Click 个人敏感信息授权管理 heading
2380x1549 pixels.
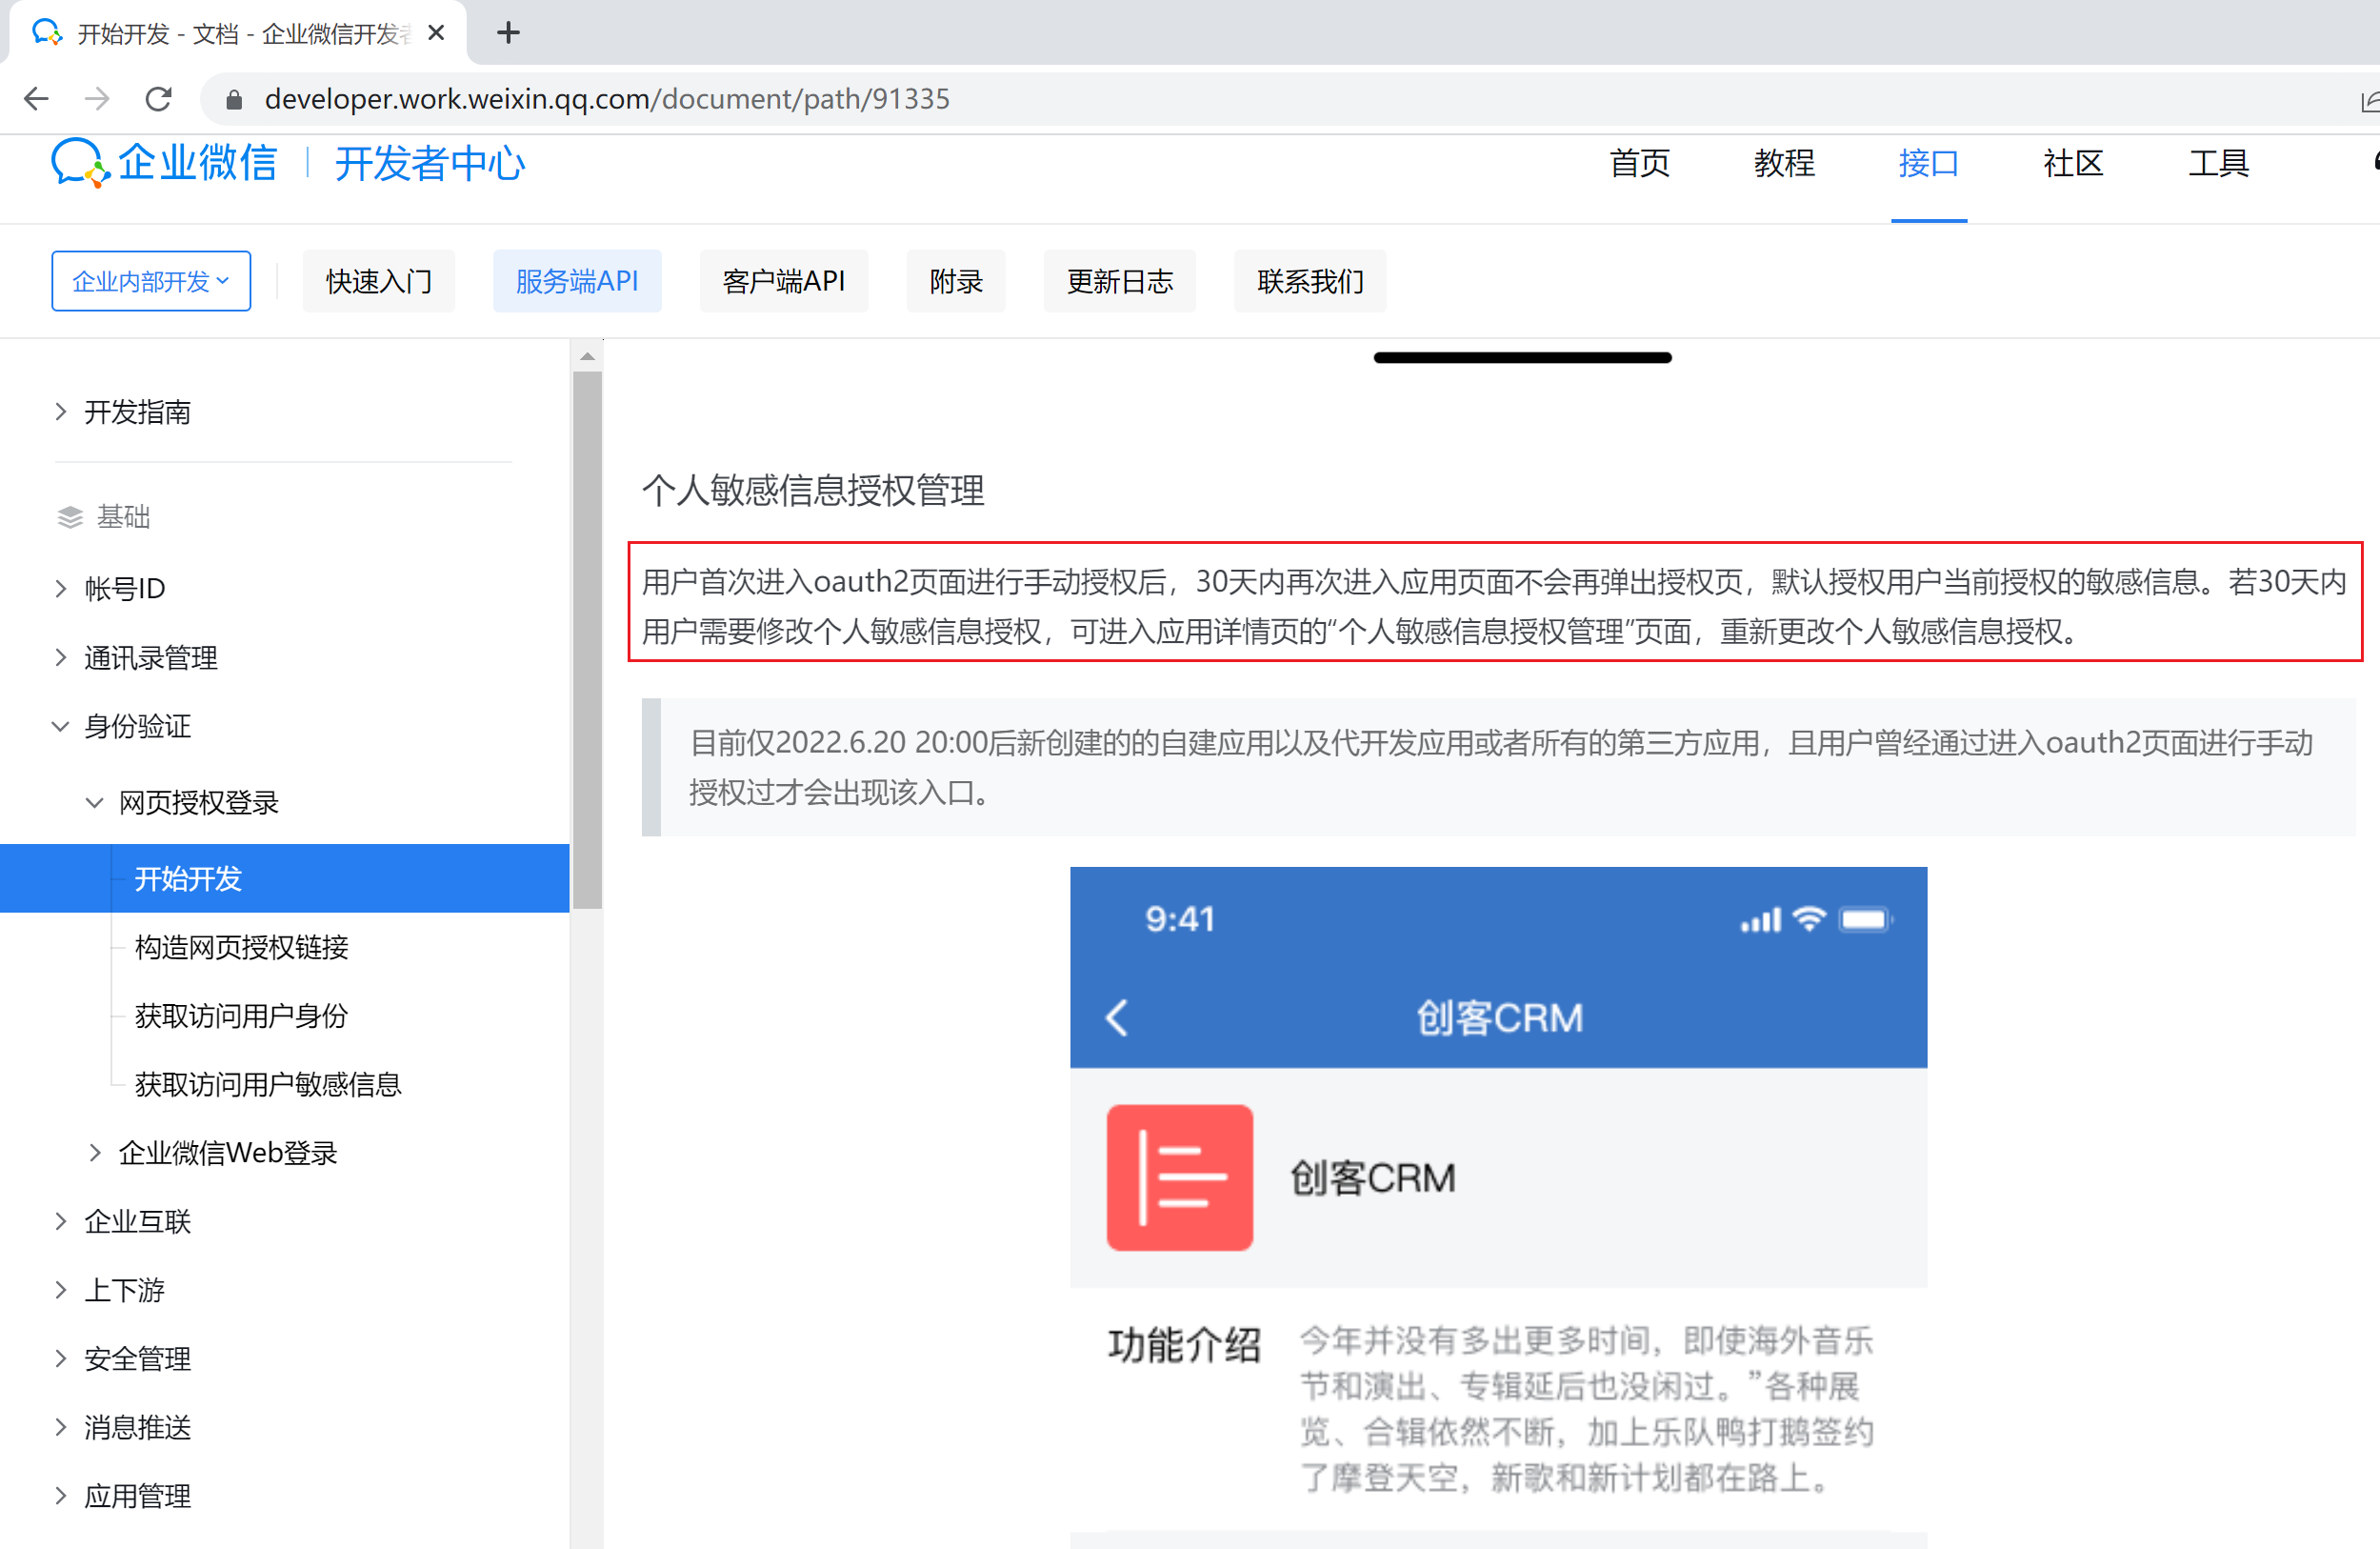click(x=813, y=490)
